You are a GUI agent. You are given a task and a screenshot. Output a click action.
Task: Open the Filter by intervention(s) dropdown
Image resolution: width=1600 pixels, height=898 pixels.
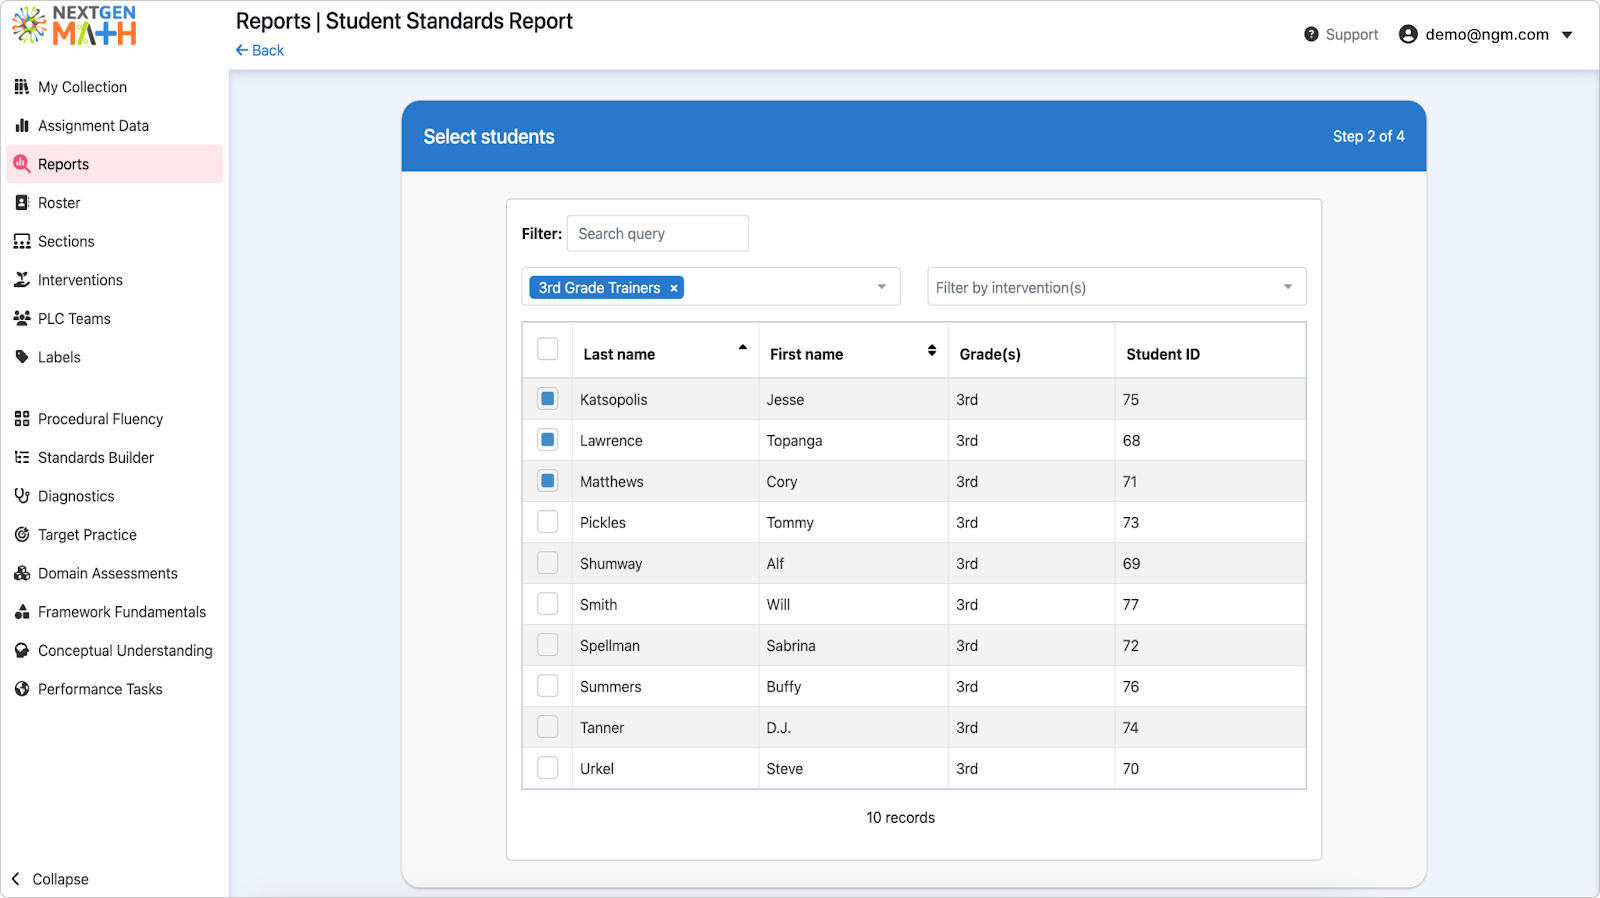[x=1116, y=287]
